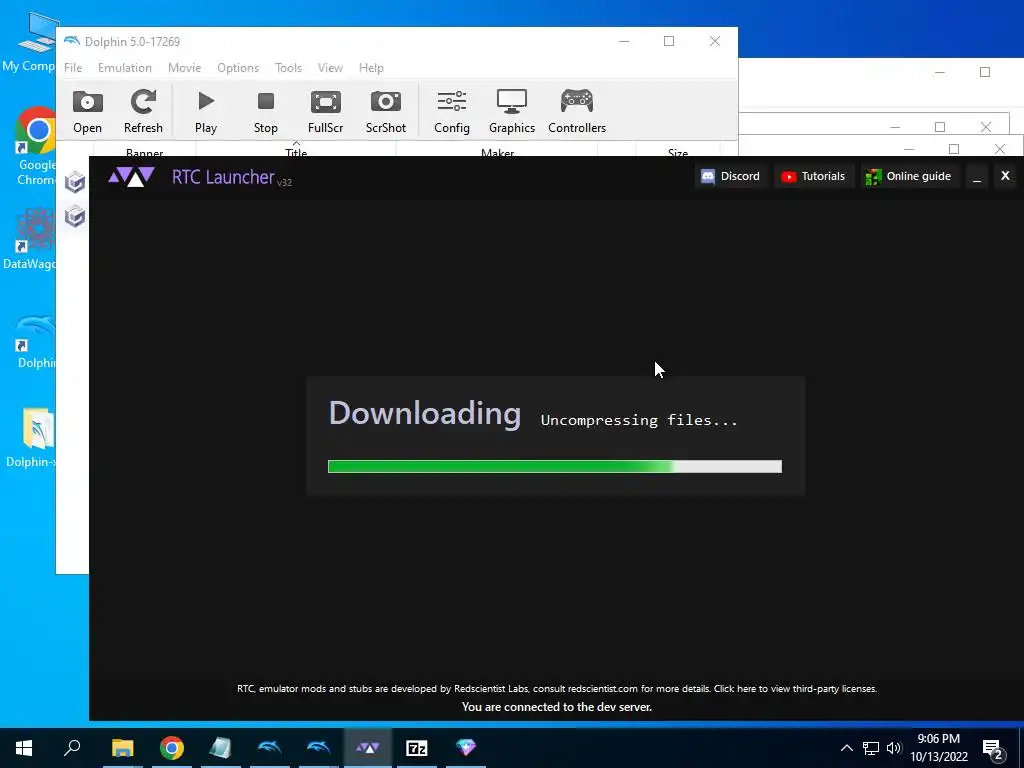Open Dolphin Config settings
1024x768 pixels.
(x=452, y=111)
